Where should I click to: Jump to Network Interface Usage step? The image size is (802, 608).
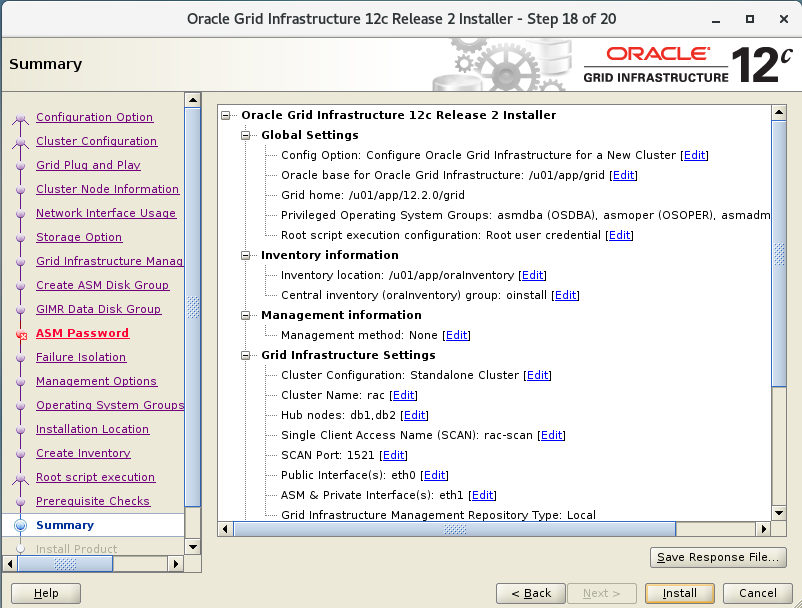click(x=106, y=213)
